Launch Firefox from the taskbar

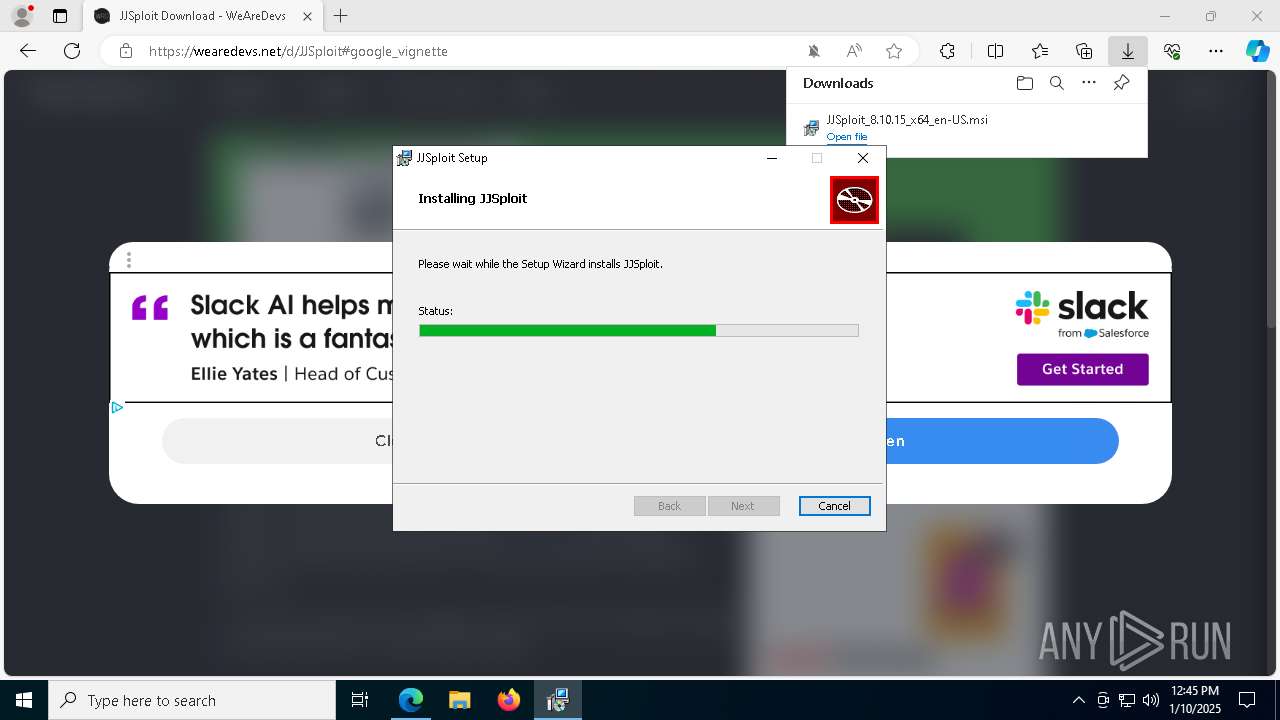coord(509,700)
